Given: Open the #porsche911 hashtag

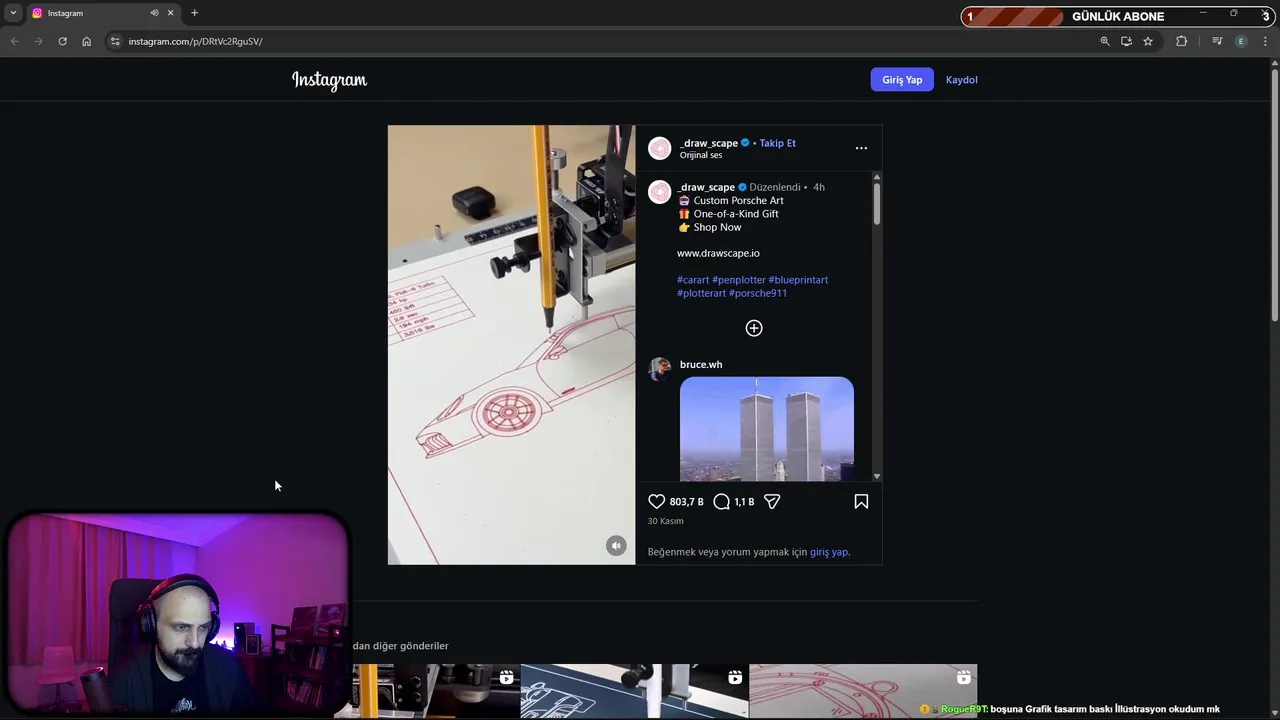Looking at the screenshot, I should (x=758, y=293).
